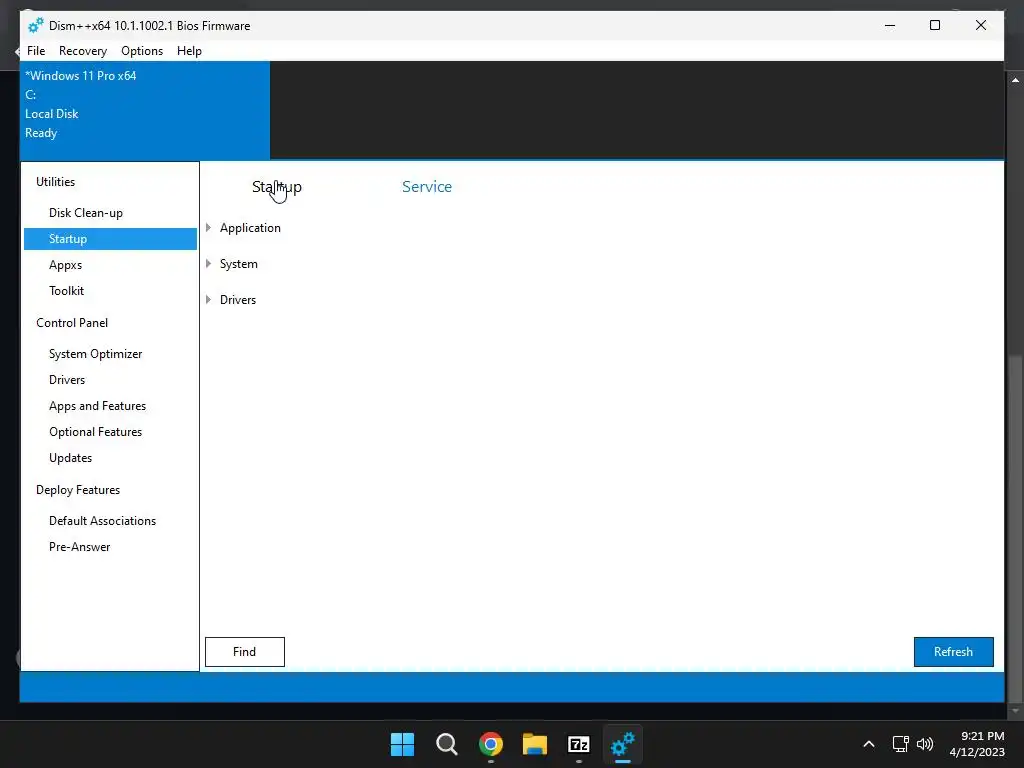The height and width of the screenshot is (768, 1024).
Task: Click the Application group label
Action: click(x=250, y=228)
